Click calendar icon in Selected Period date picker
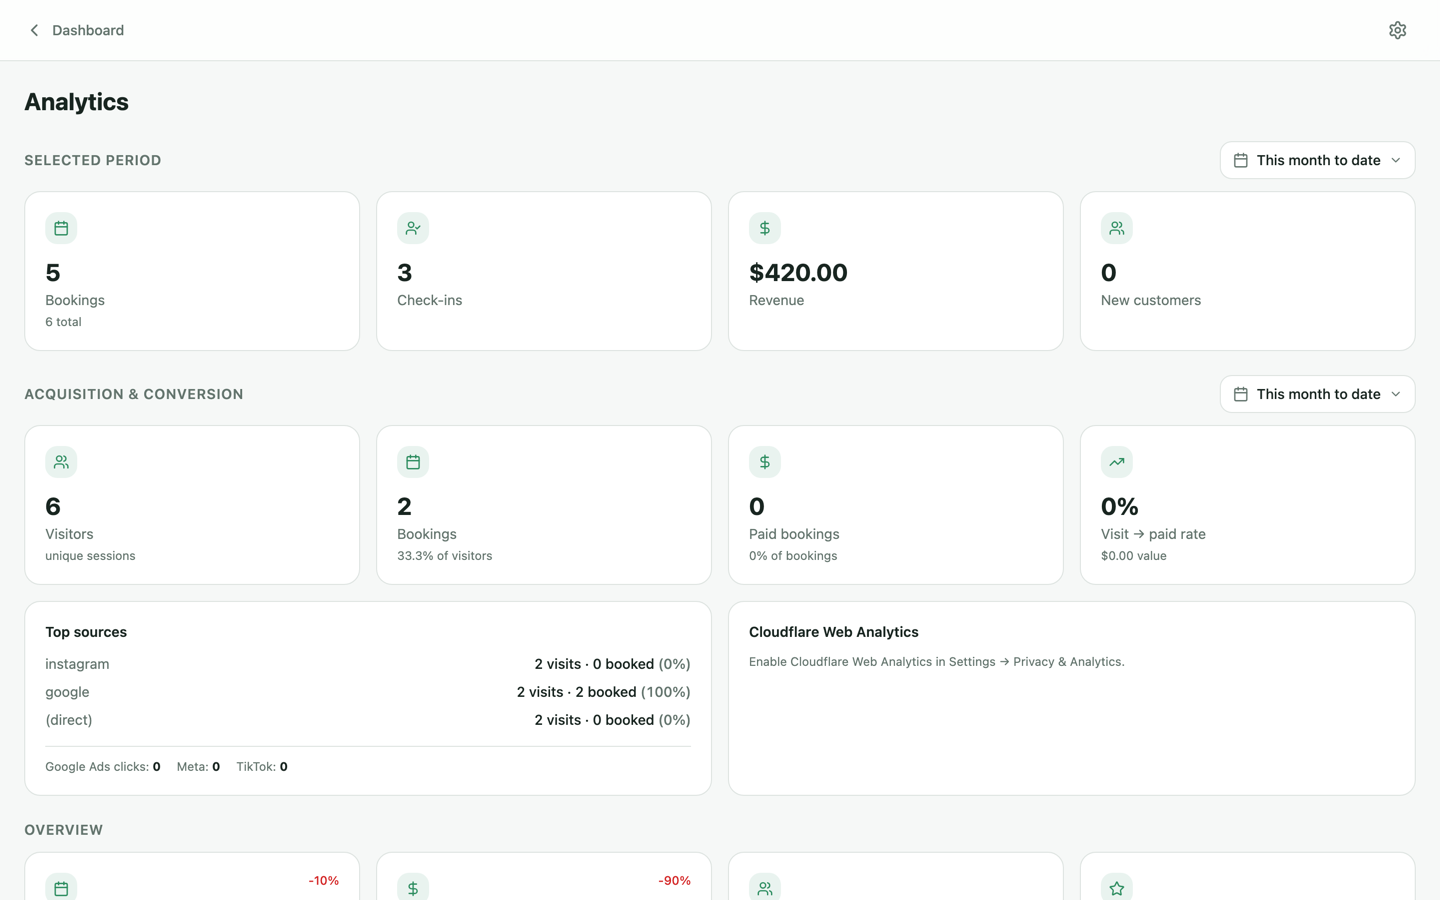 (x=1241, y=160)
